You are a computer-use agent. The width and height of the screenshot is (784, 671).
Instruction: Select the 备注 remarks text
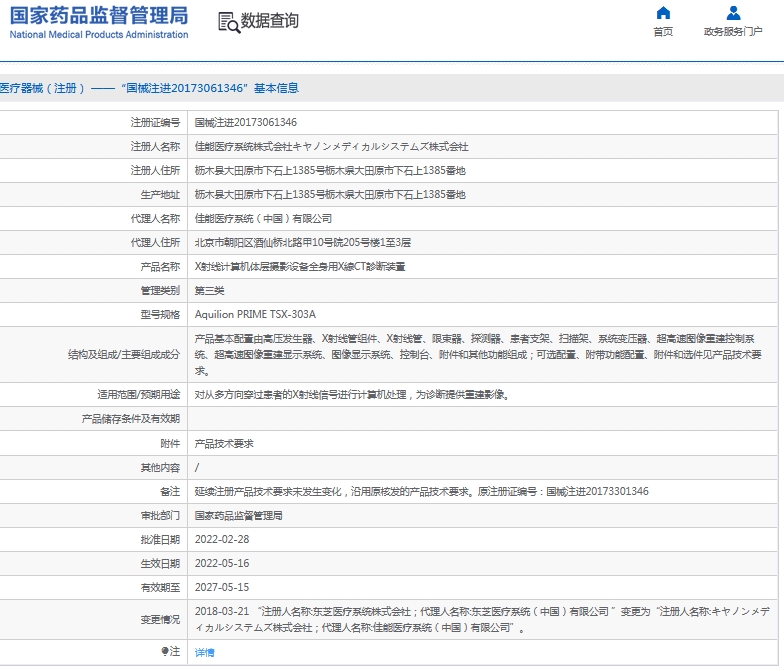pyautogui.click(x=421, y=492)
